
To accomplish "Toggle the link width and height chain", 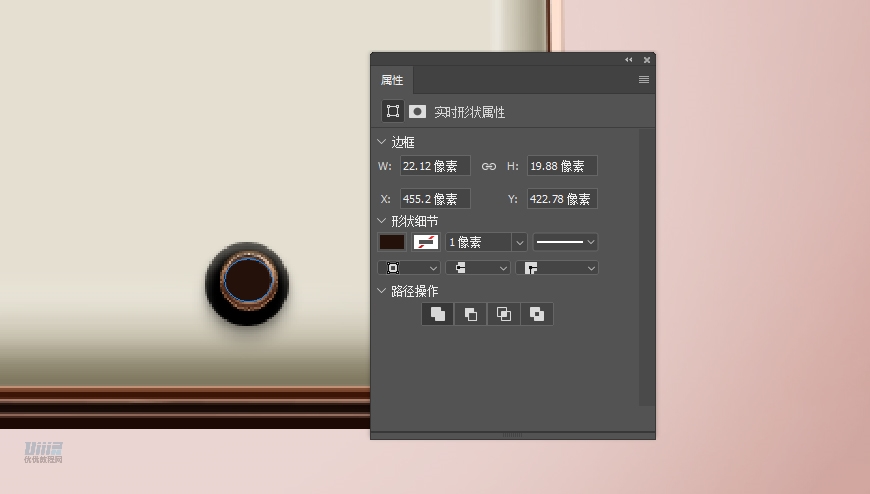I will click(489, 166).
